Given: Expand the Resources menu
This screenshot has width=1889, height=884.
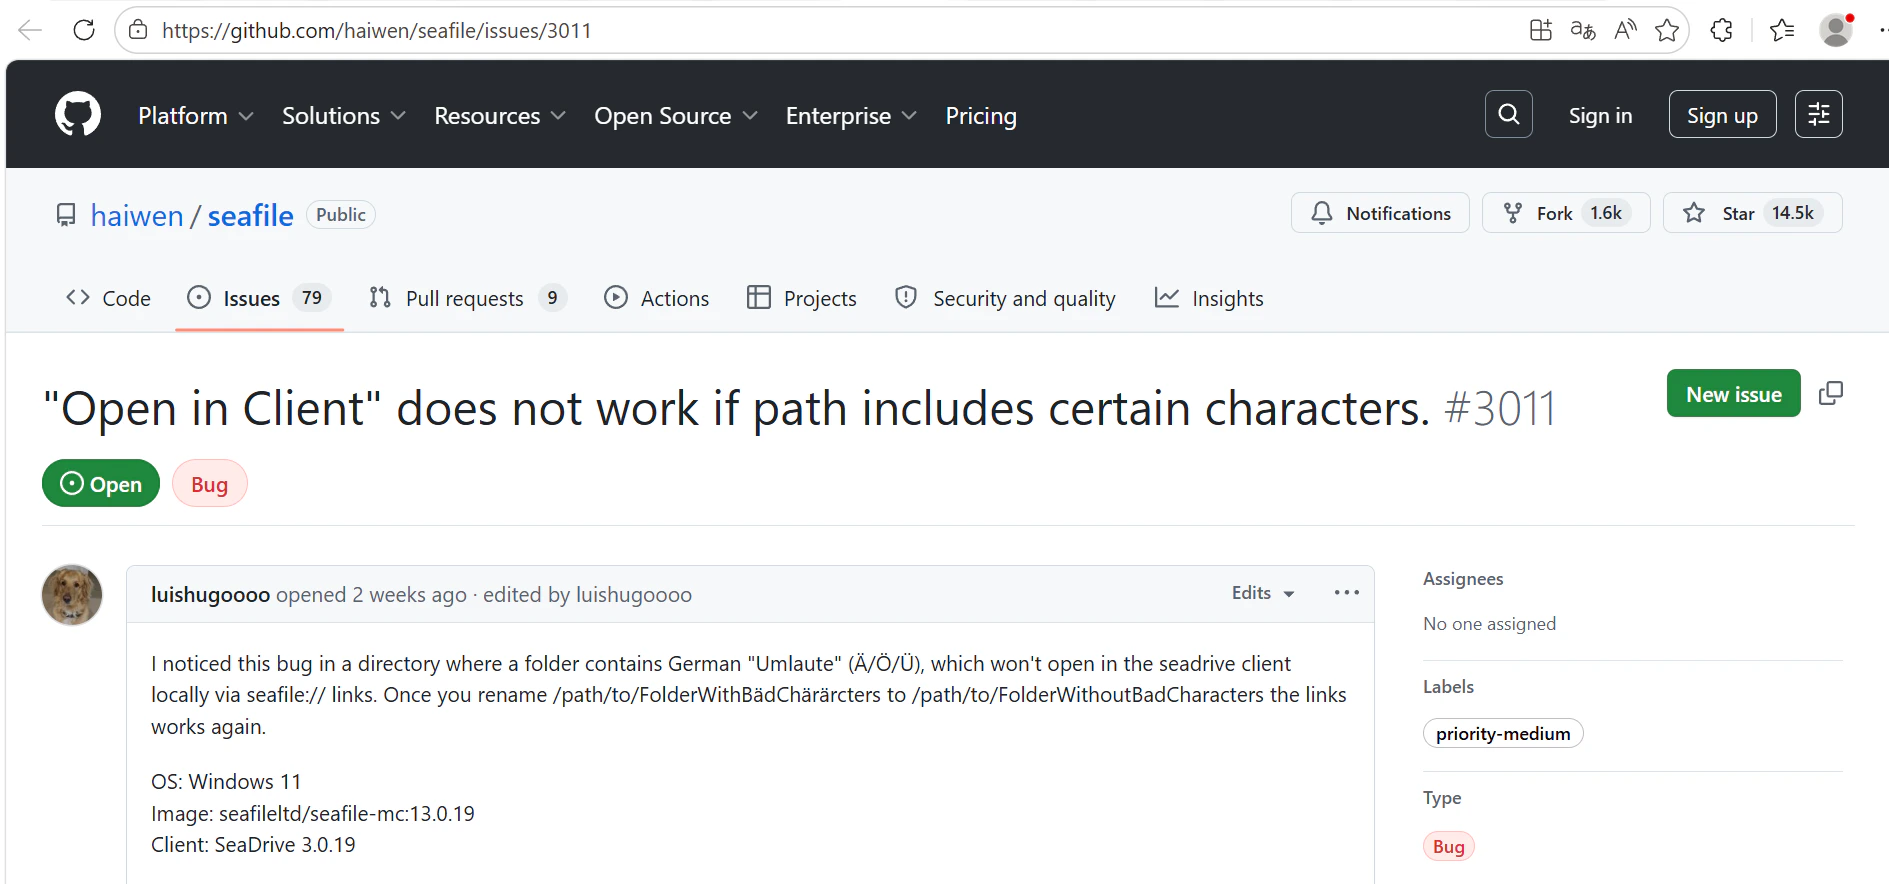Looking at the screenshot, I should 500,116.
